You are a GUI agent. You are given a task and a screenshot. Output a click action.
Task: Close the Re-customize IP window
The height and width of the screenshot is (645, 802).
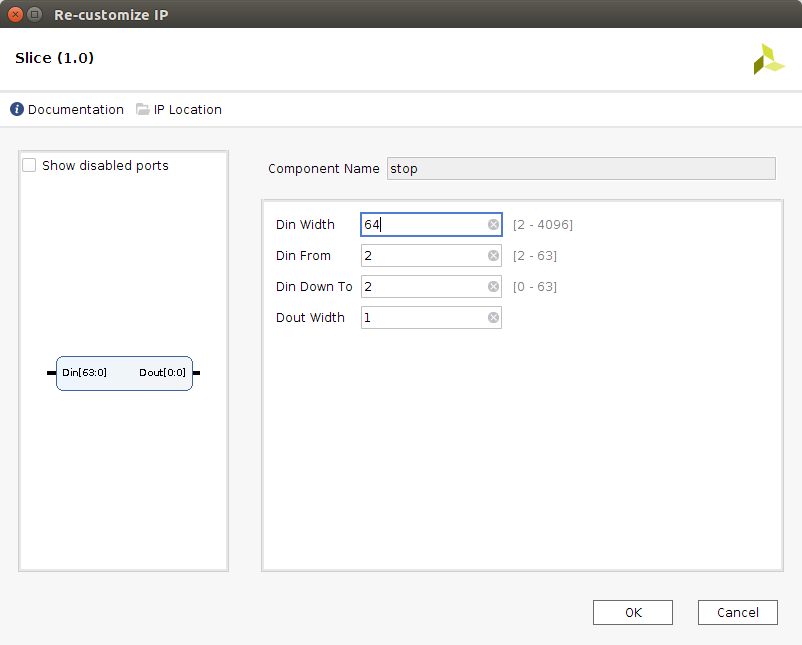tap(15, 15)
